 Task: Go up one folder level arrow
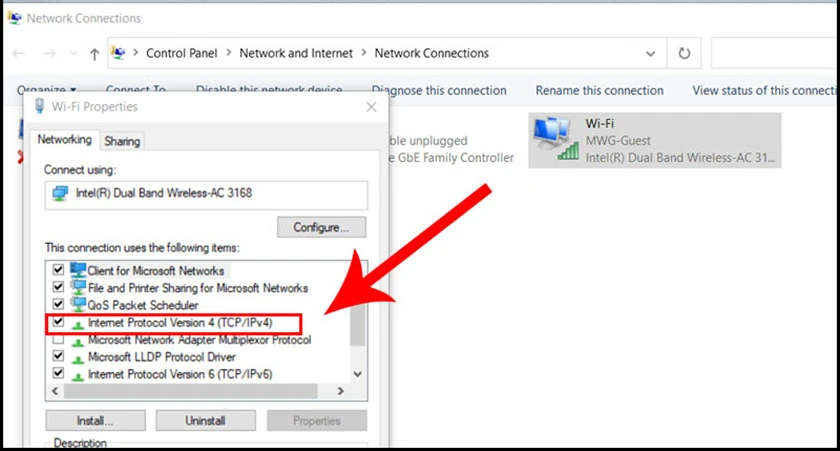94,54
